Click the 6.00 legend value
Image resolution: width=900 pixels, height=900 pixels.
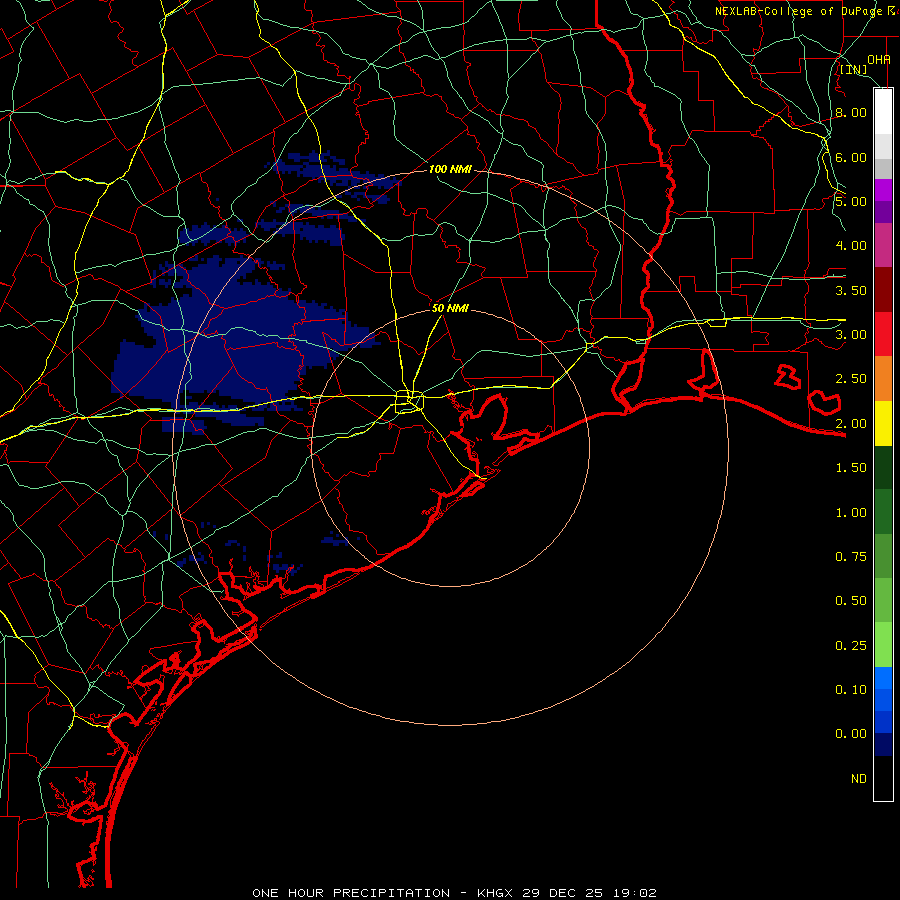tap(851, 157)
